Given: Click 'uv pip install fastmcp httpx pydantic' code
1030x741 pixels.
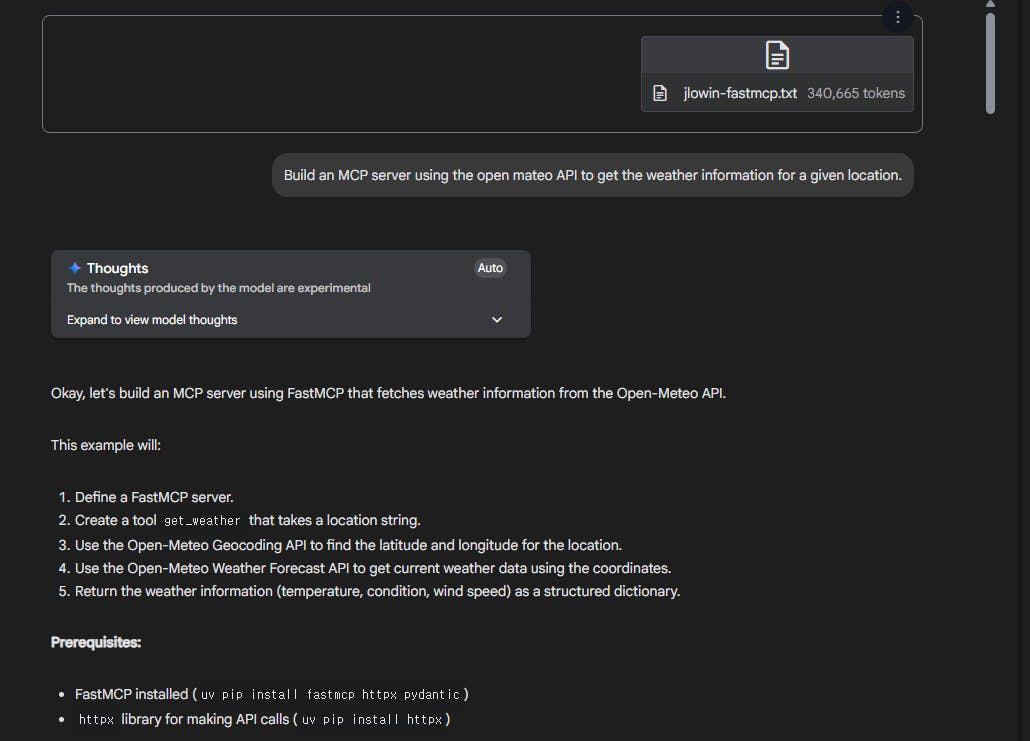Looking at the screenshot, I should [x=330, y=694].
